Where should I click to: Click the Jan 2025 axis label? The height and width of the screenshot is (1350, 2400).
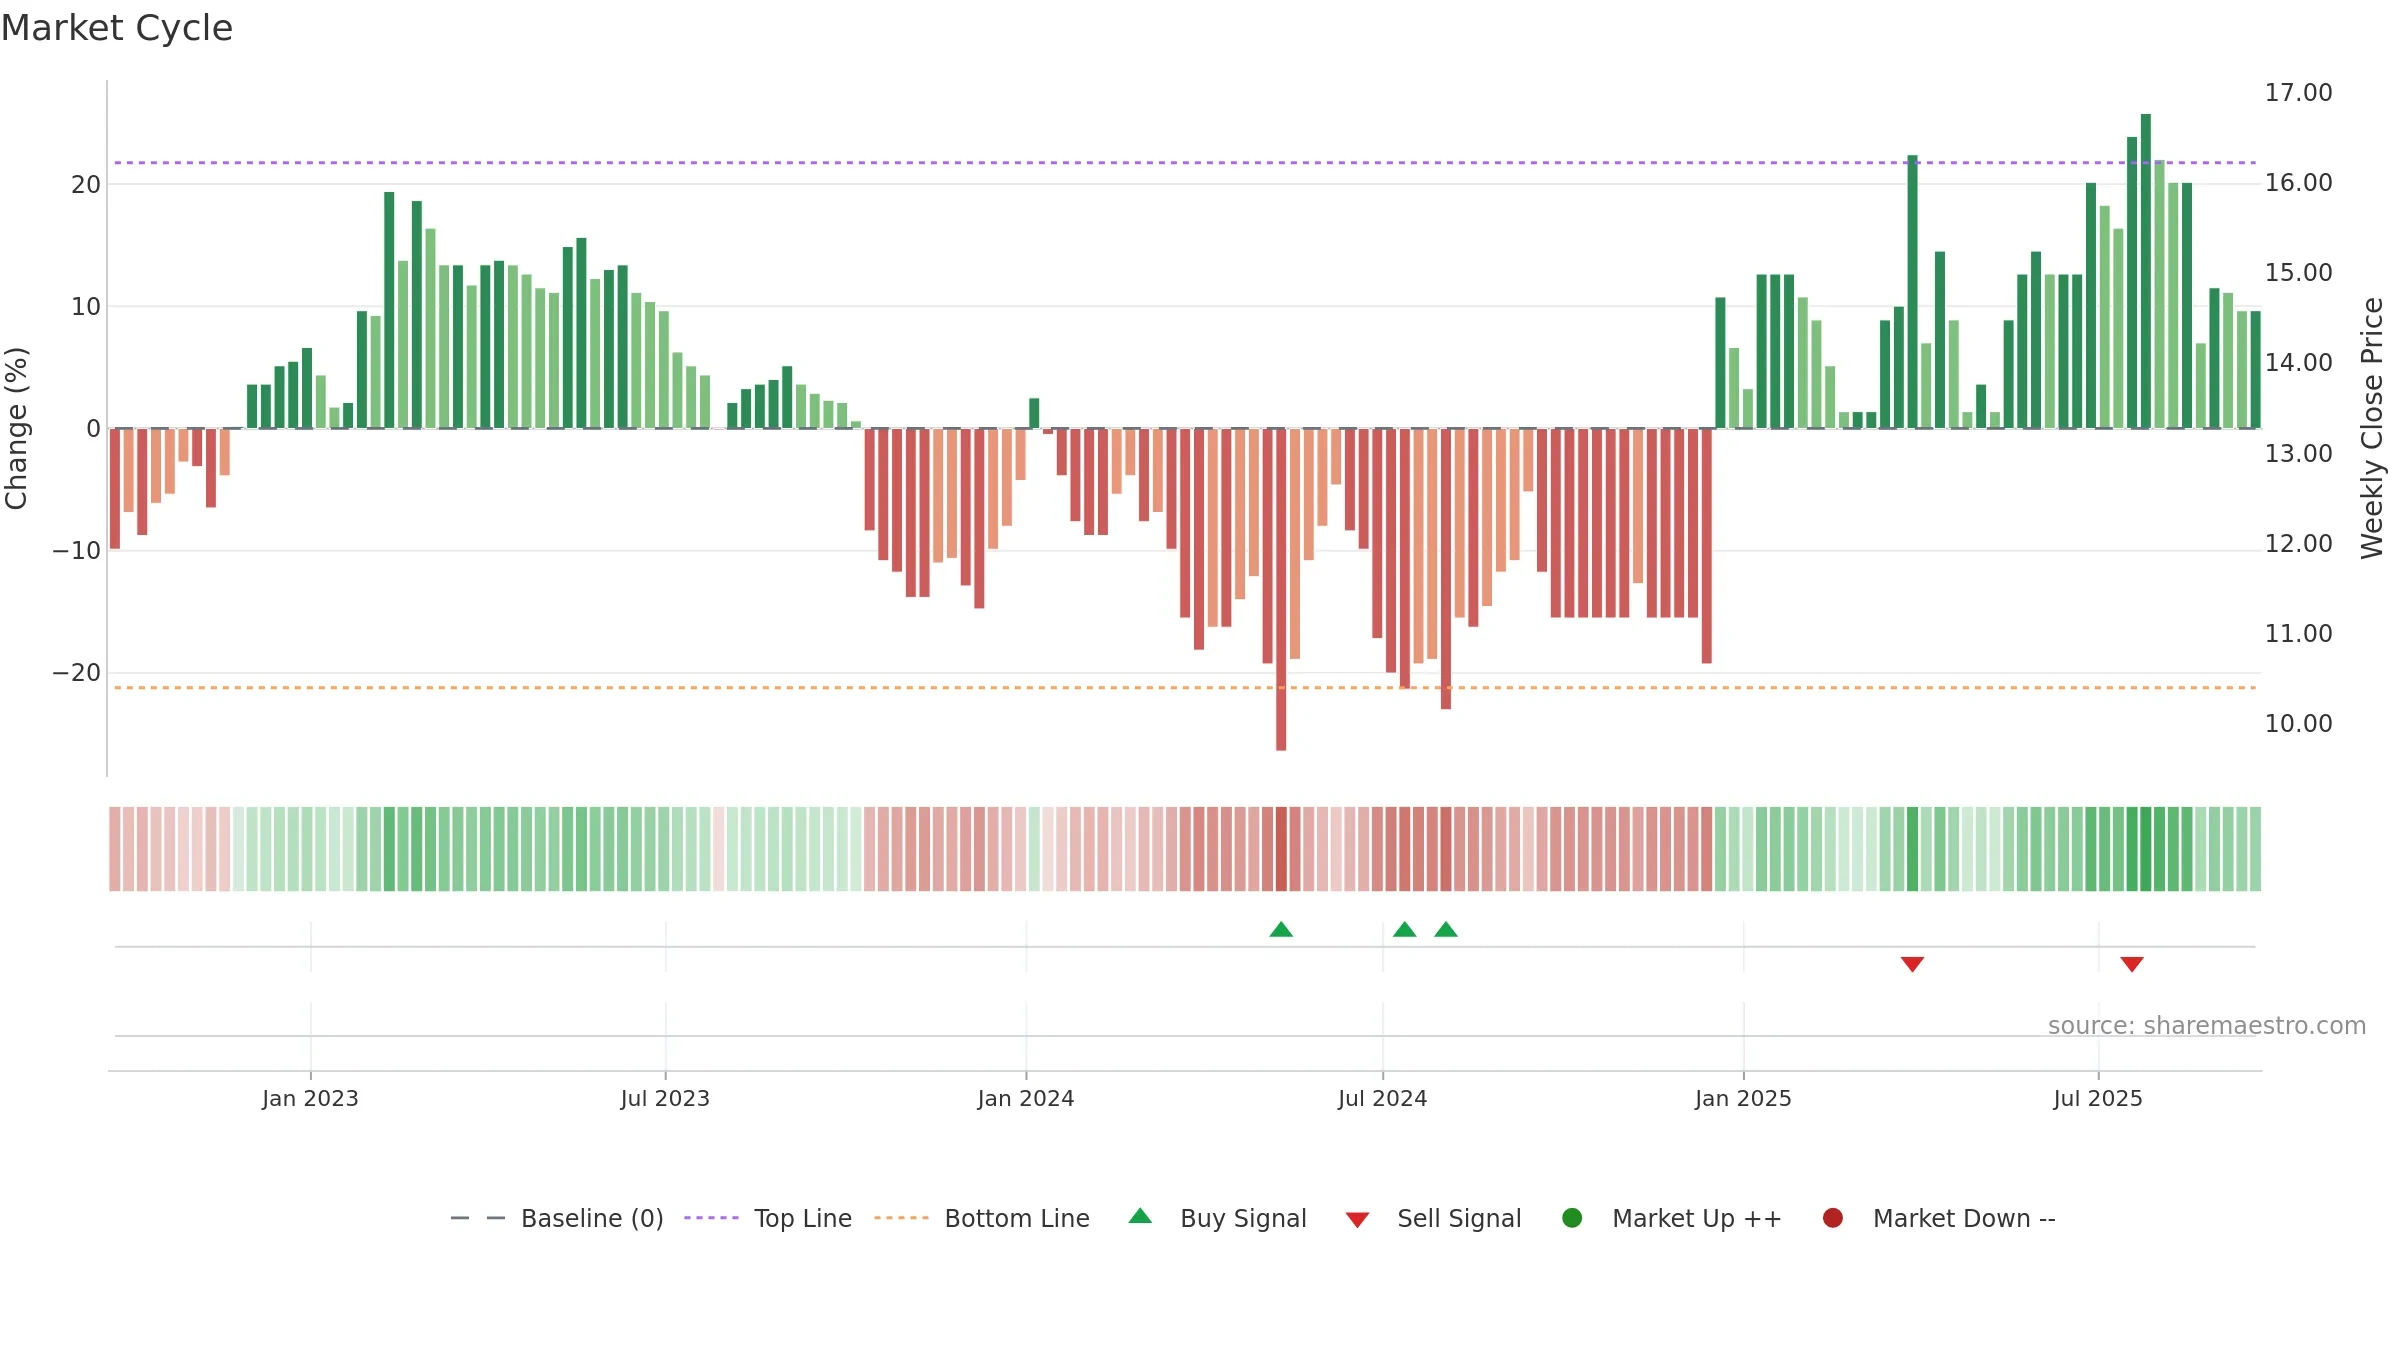click(x=1743, y=1098)
